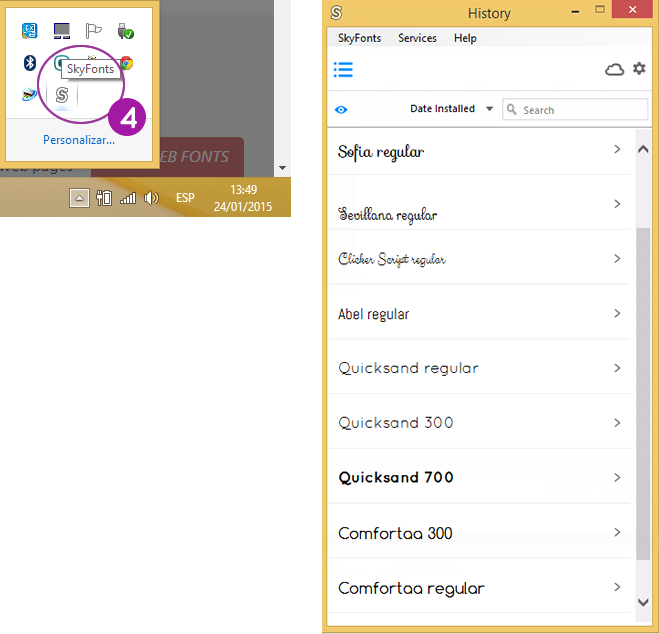Switch to list view icon
The image size is (659, 634).
343,70
